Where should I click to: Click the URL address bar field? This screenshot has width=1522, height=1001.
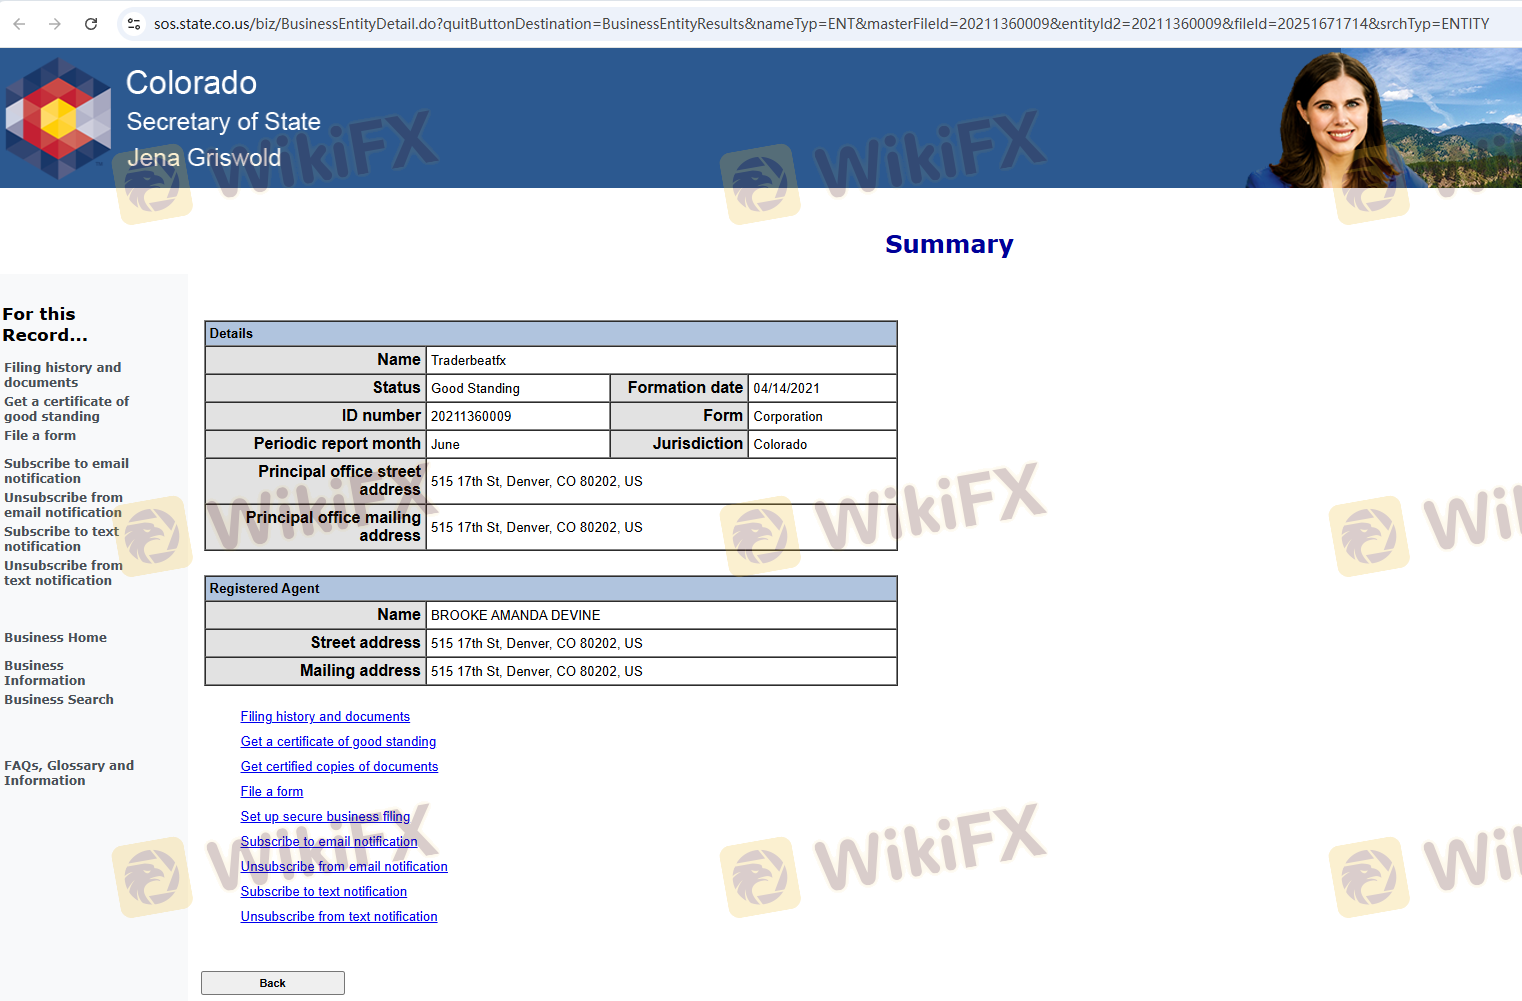[820, 24]
